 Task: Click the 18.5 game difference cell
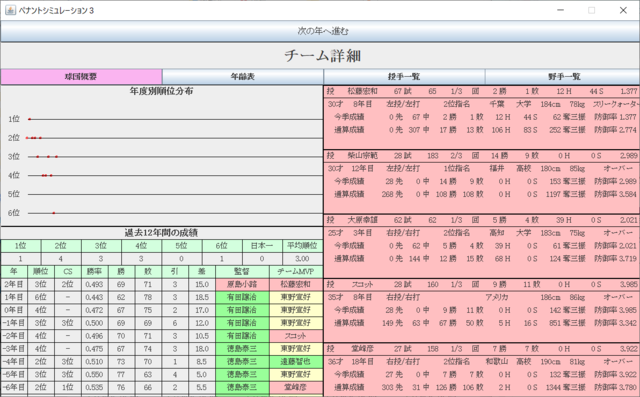point(202,297)
